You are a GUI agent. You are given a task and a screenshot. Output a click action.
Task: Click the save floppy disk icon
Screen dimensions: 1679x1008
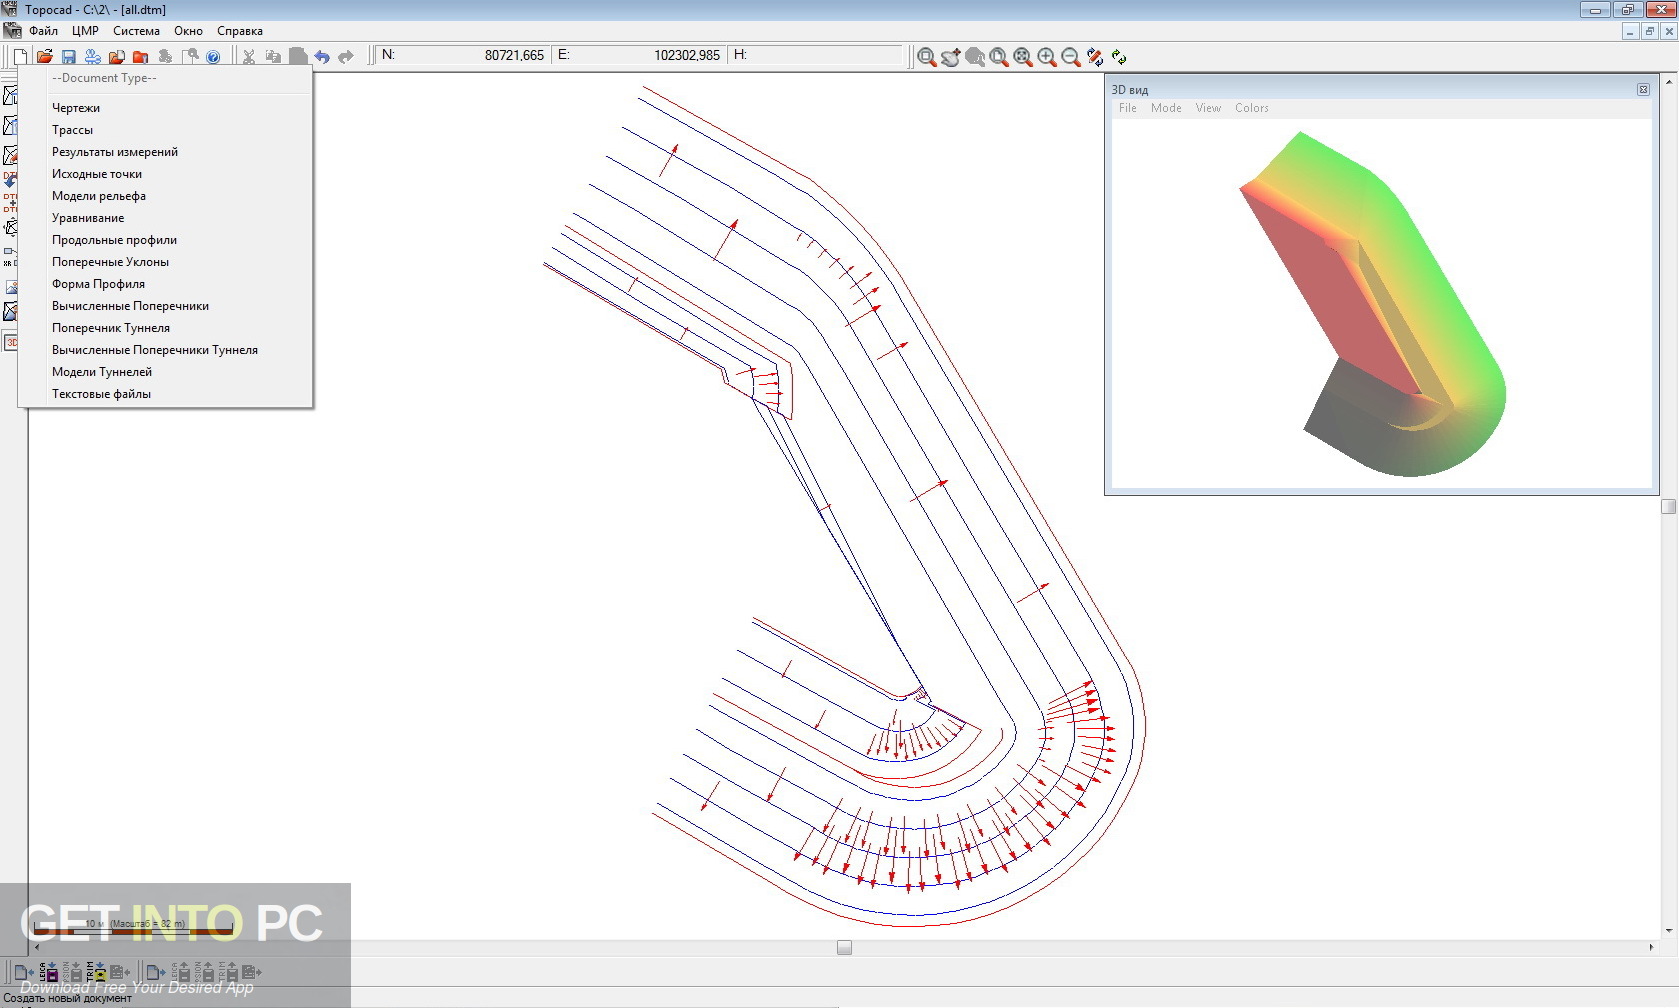pyautogui.click(x=69, y=57)
